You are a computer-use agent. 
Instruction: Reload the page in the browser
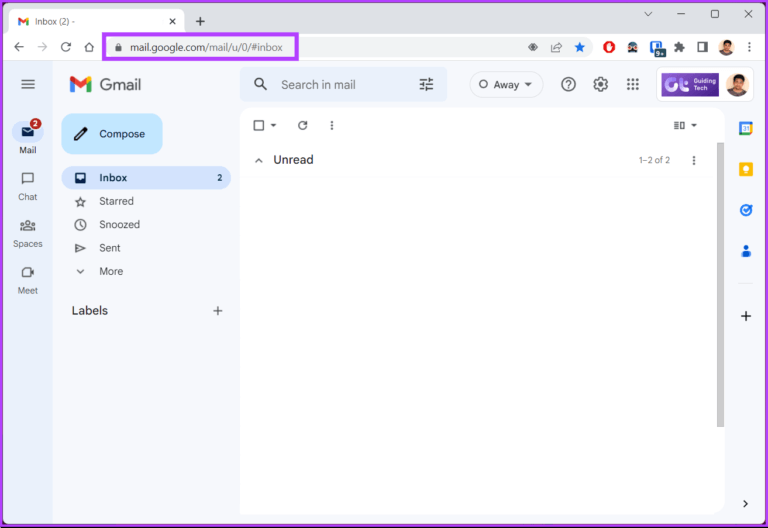pos(66,47)
